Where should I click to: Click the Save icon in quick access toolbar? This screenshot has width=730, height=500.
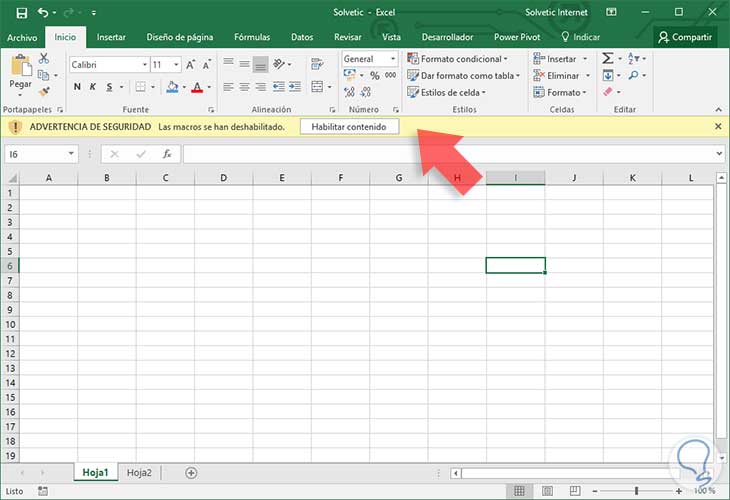pos(21,13)
